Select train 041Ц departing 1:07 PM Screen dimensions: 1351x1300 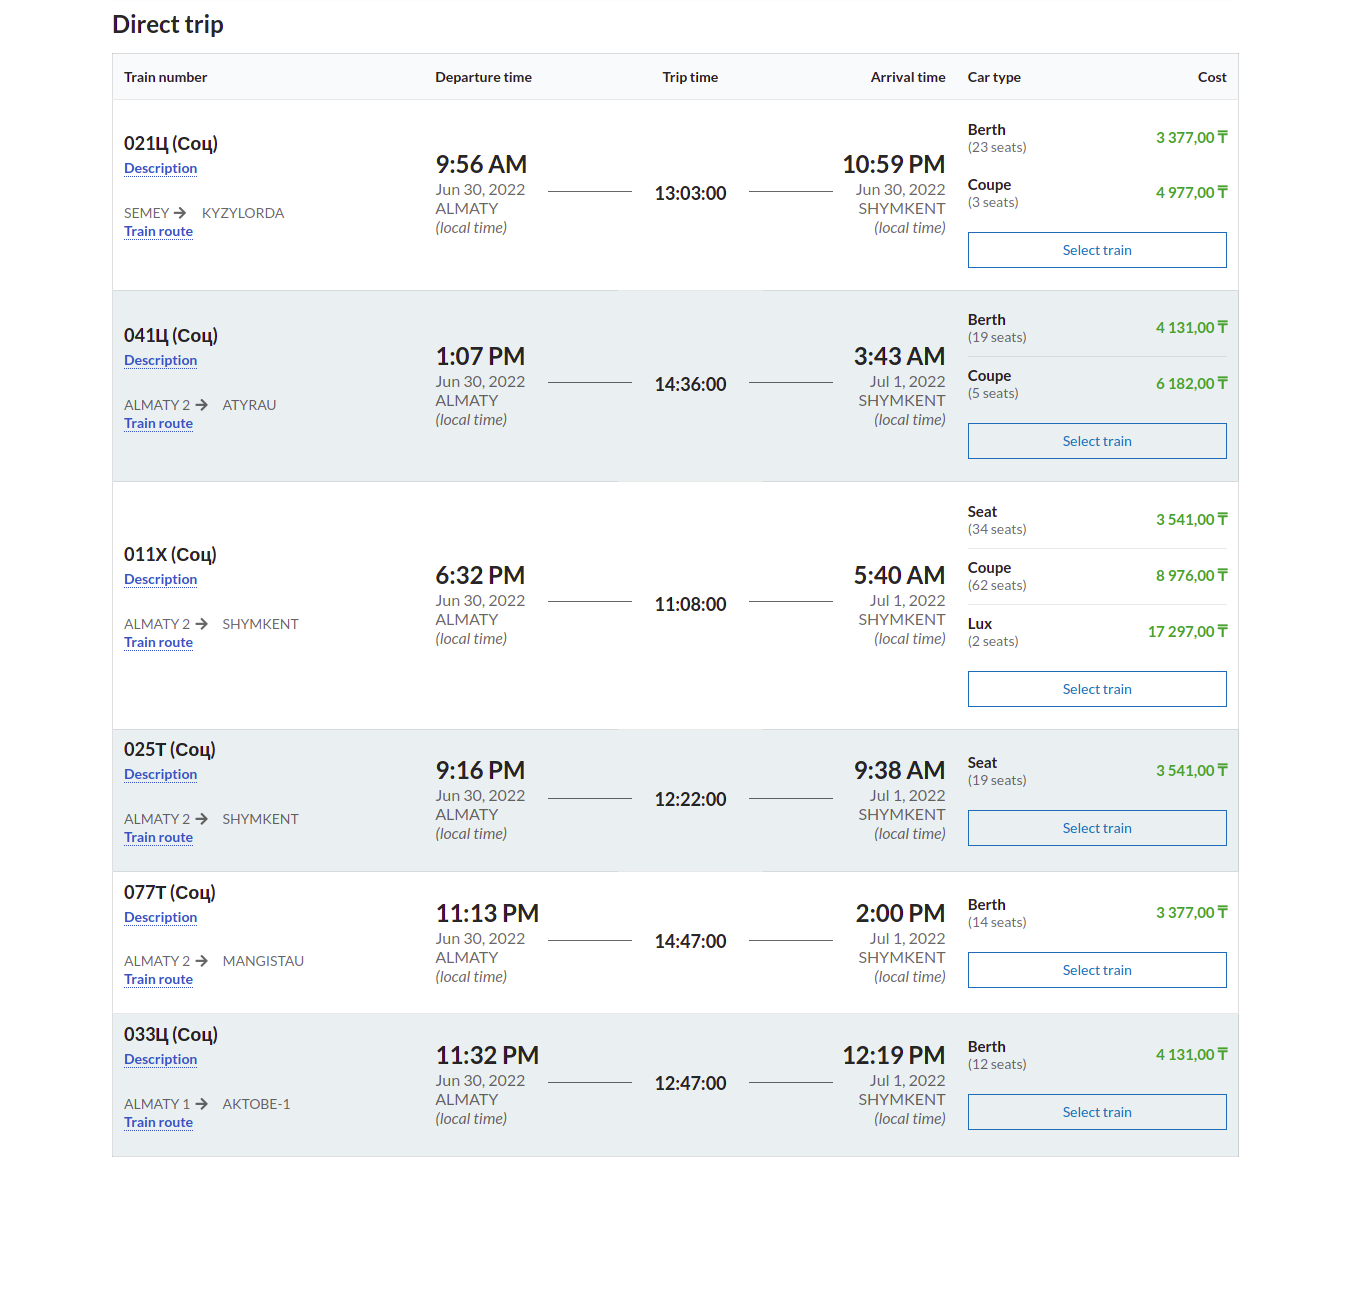pos(1096,441)
